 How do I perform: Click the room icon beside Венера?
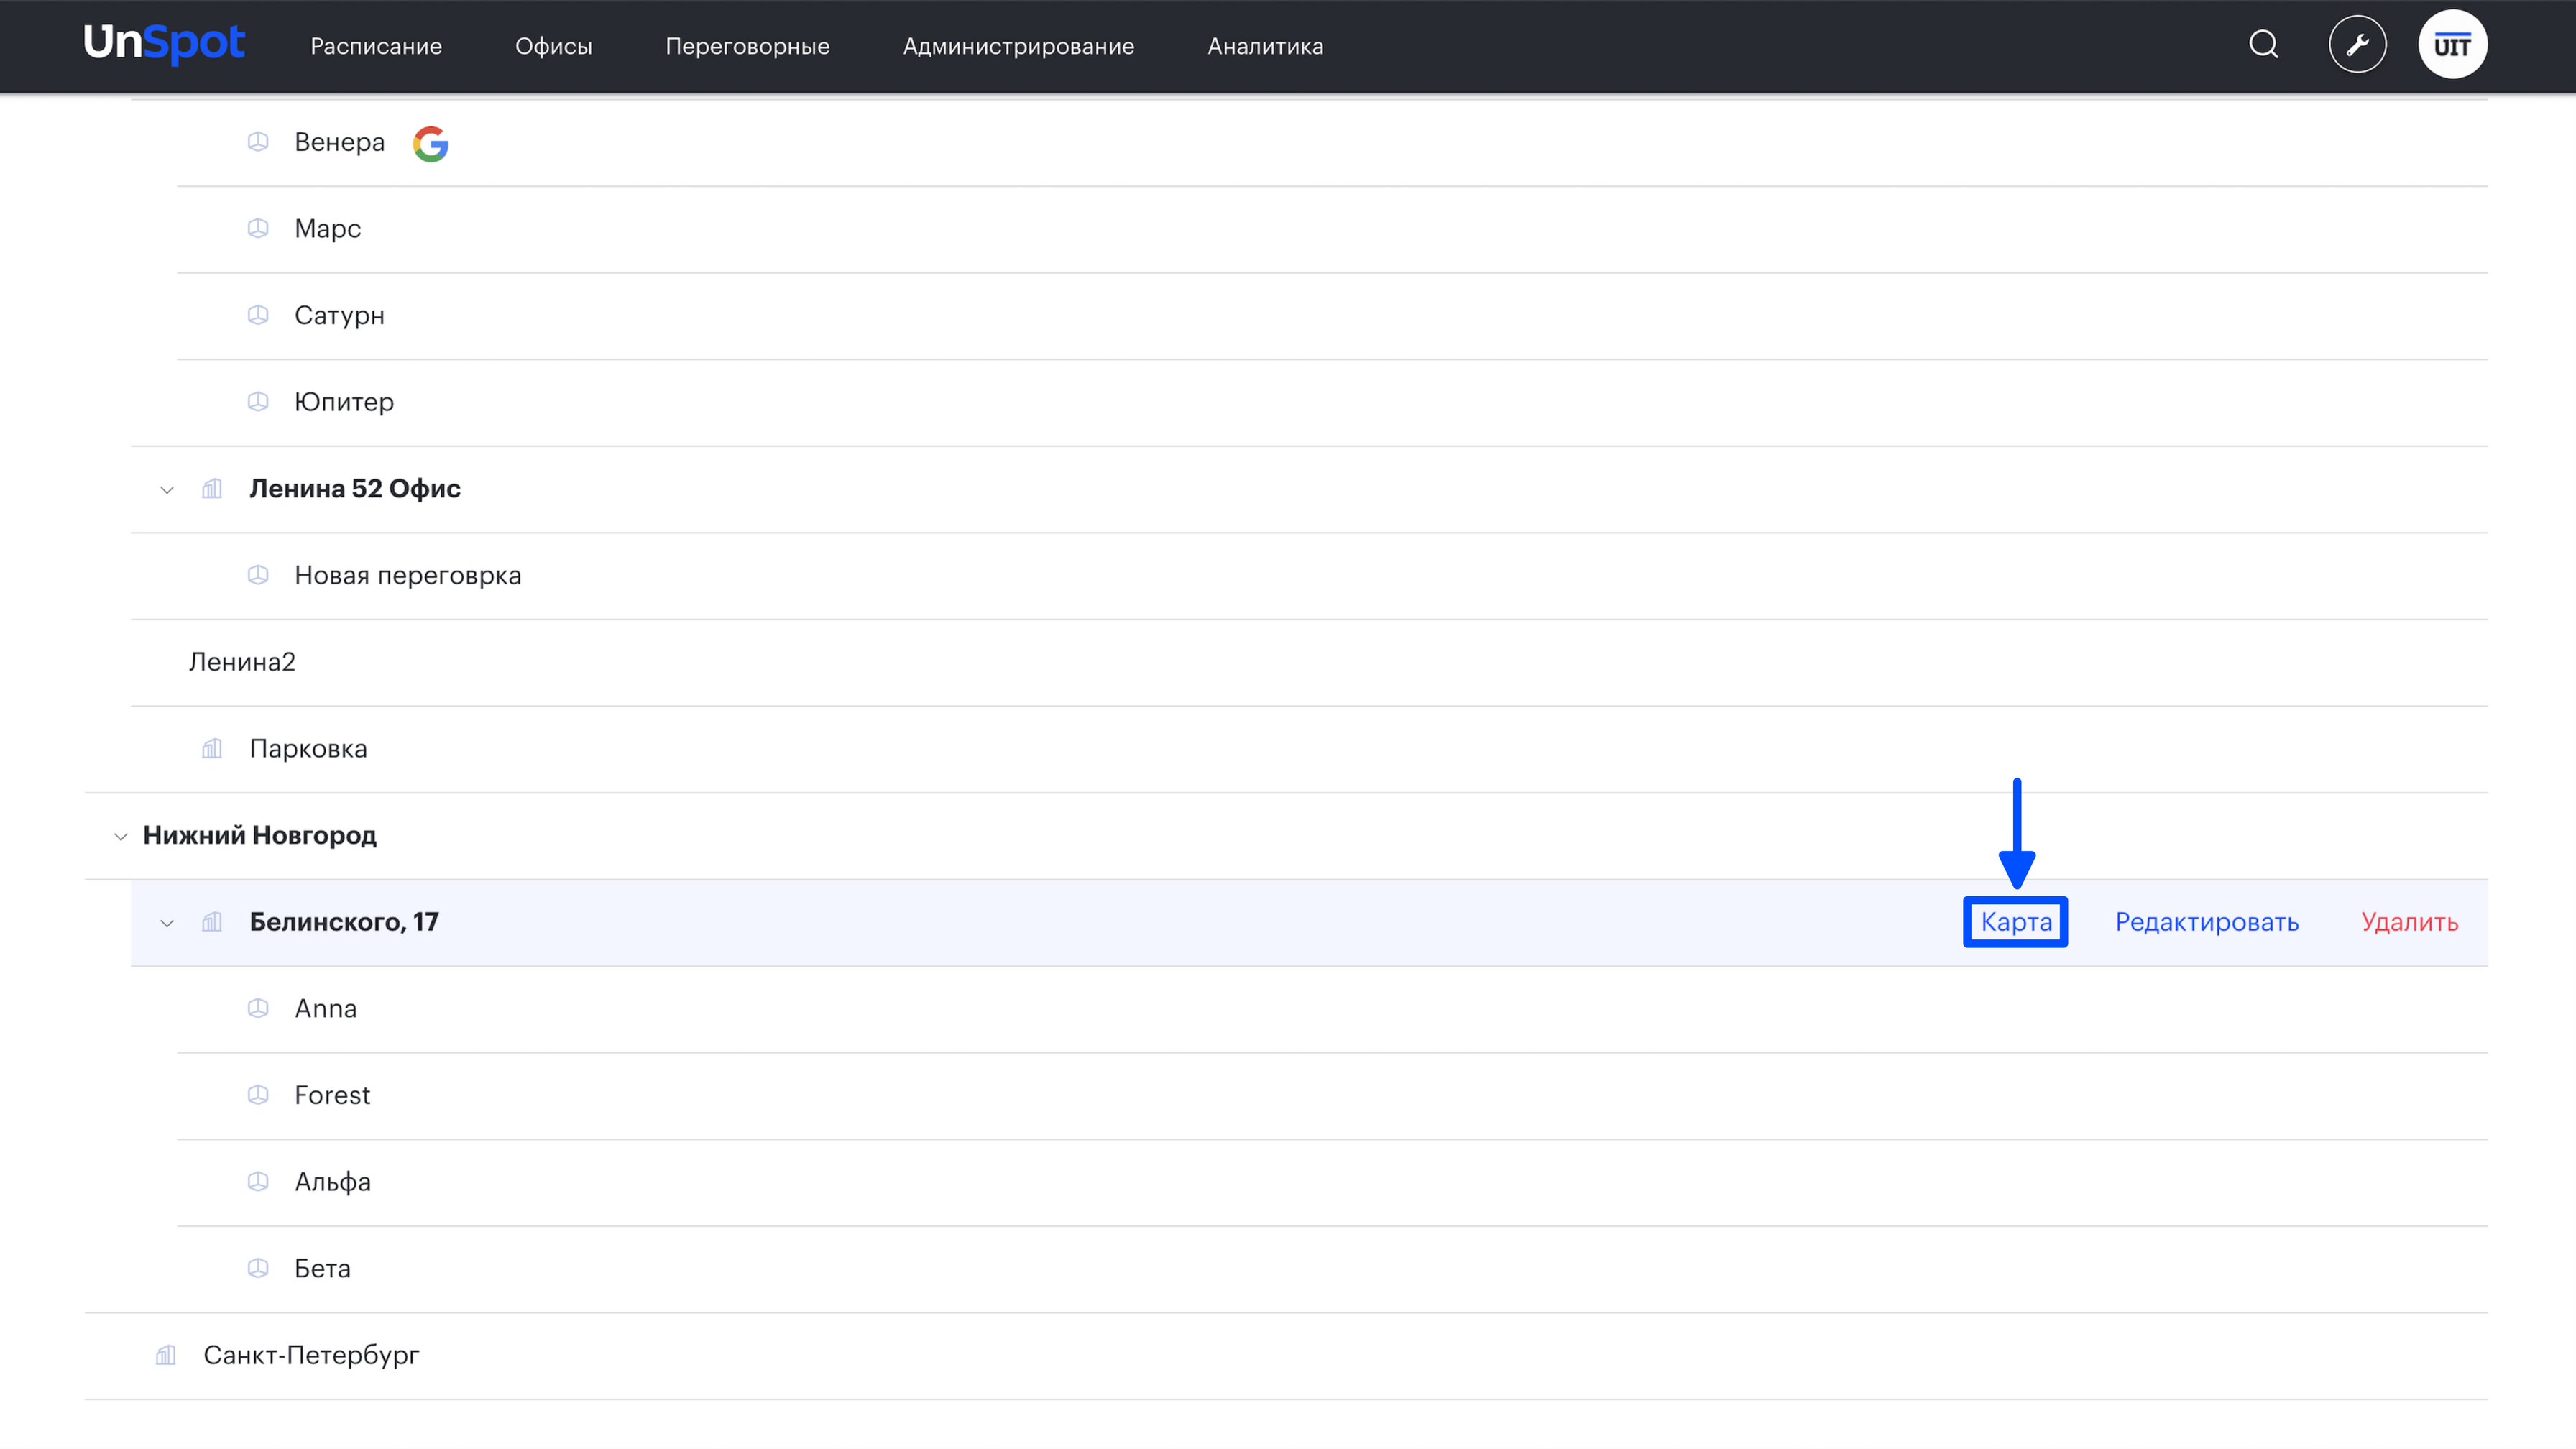coord(258,142)
